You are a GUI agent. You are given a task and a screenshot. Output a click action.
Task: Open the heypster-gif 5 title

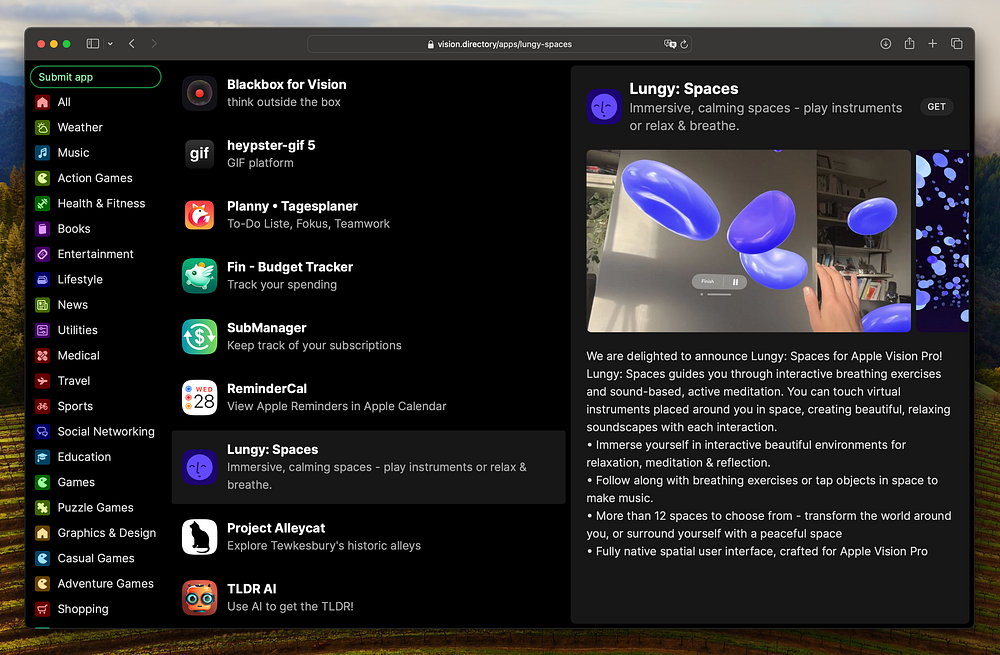tap(271, 145)
